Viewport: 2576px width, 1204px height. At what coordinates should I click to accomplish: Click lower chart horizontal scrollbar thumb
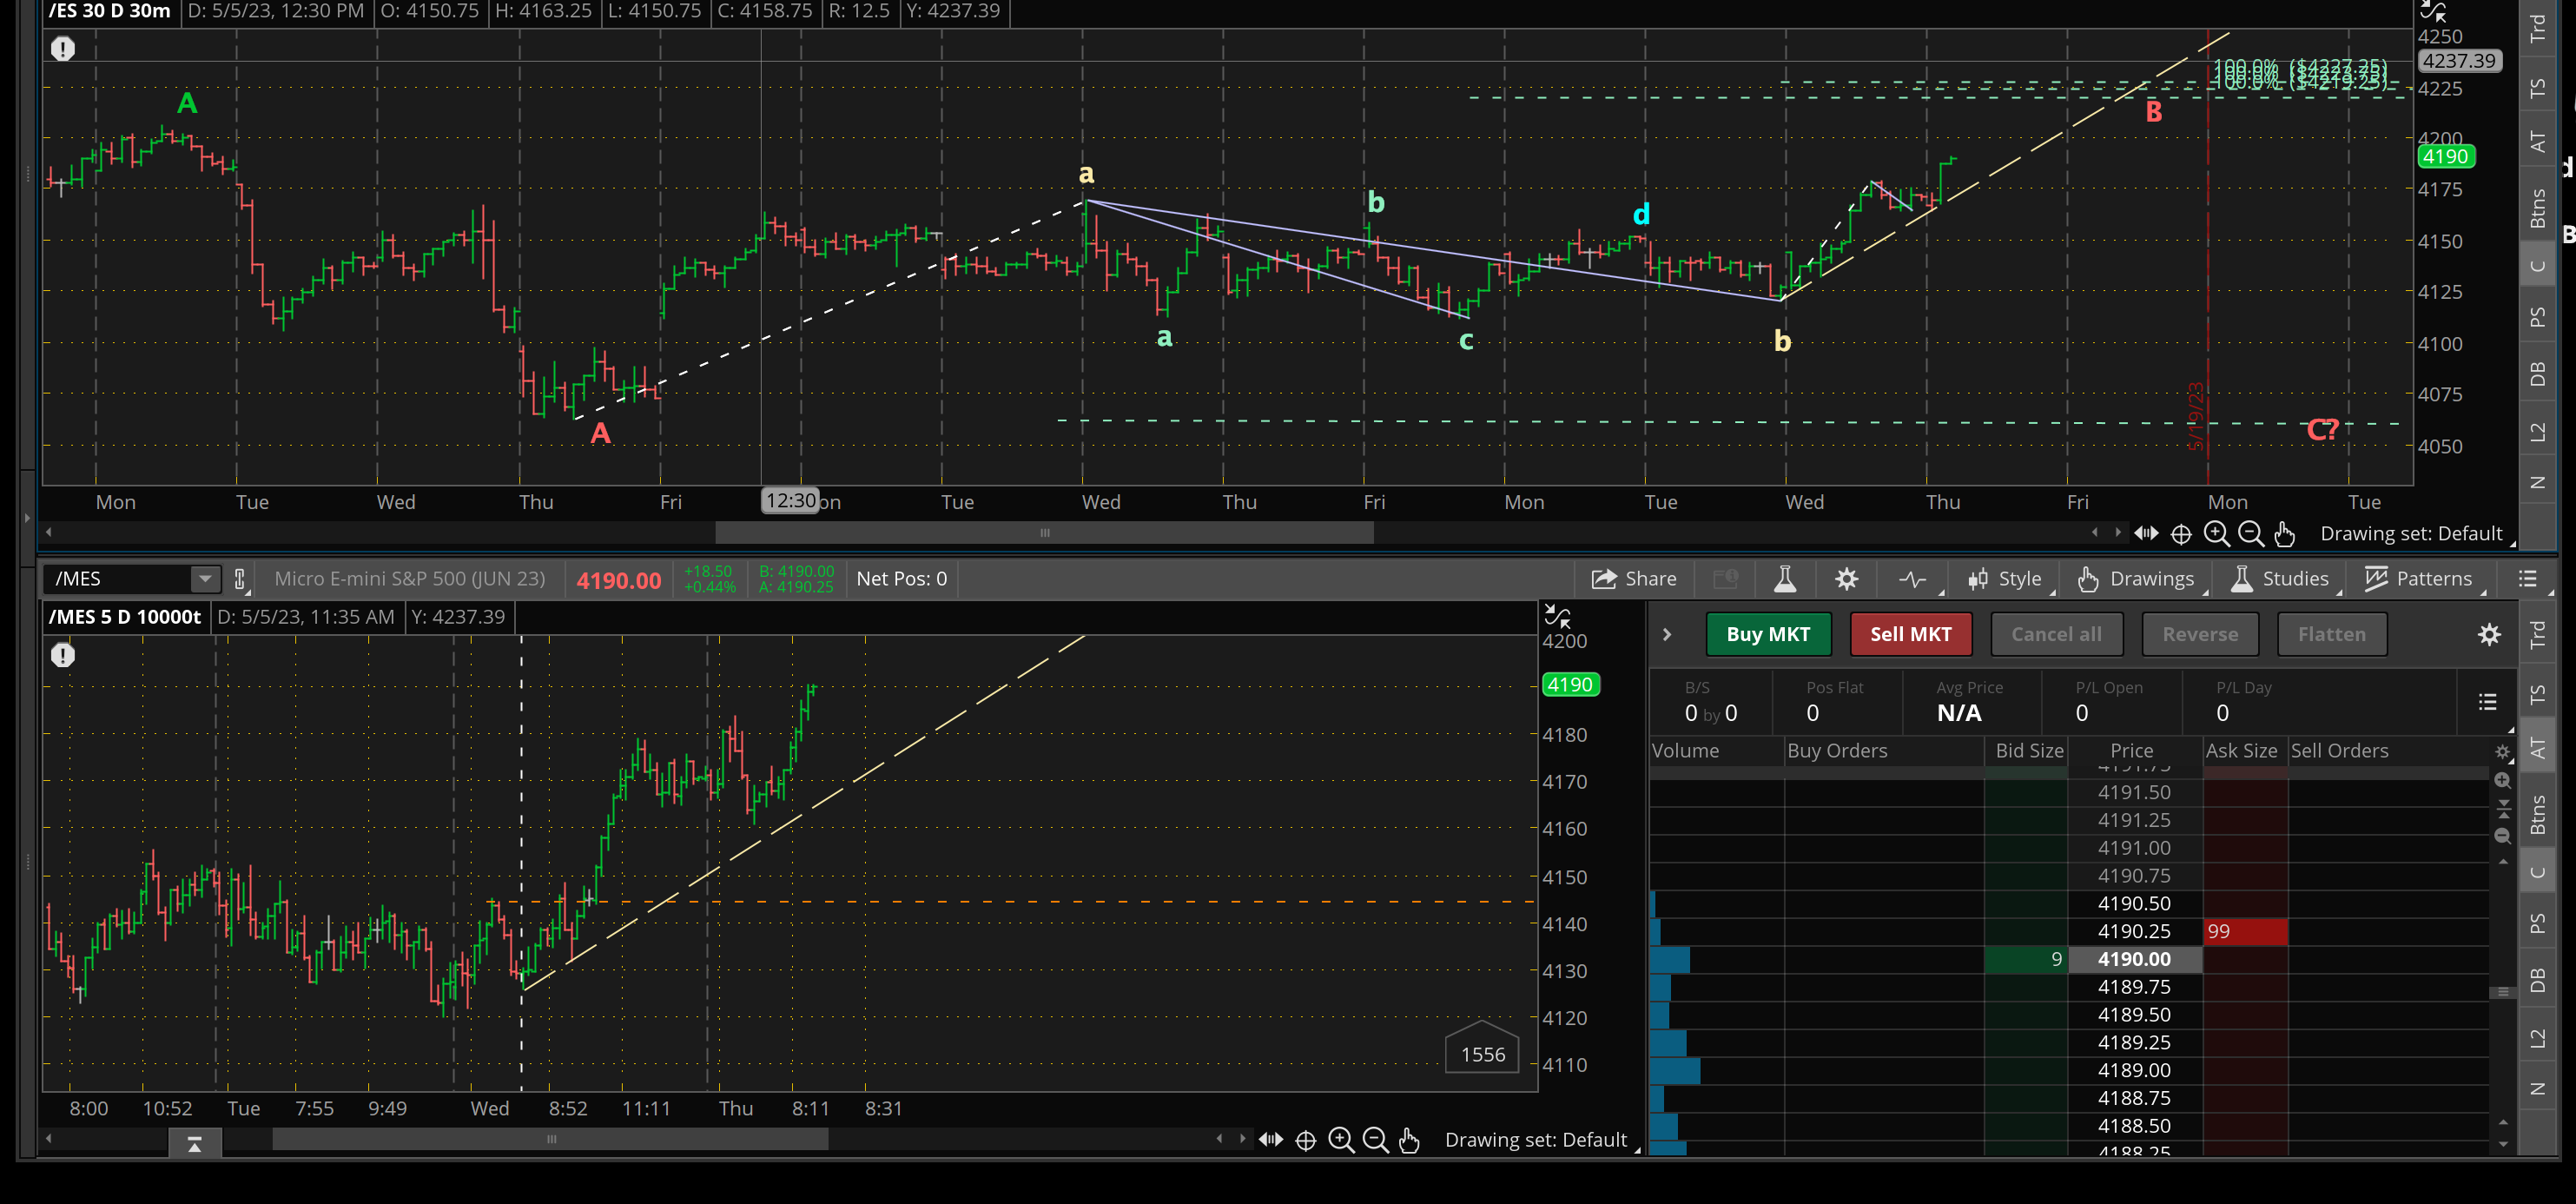(550, 1139)
